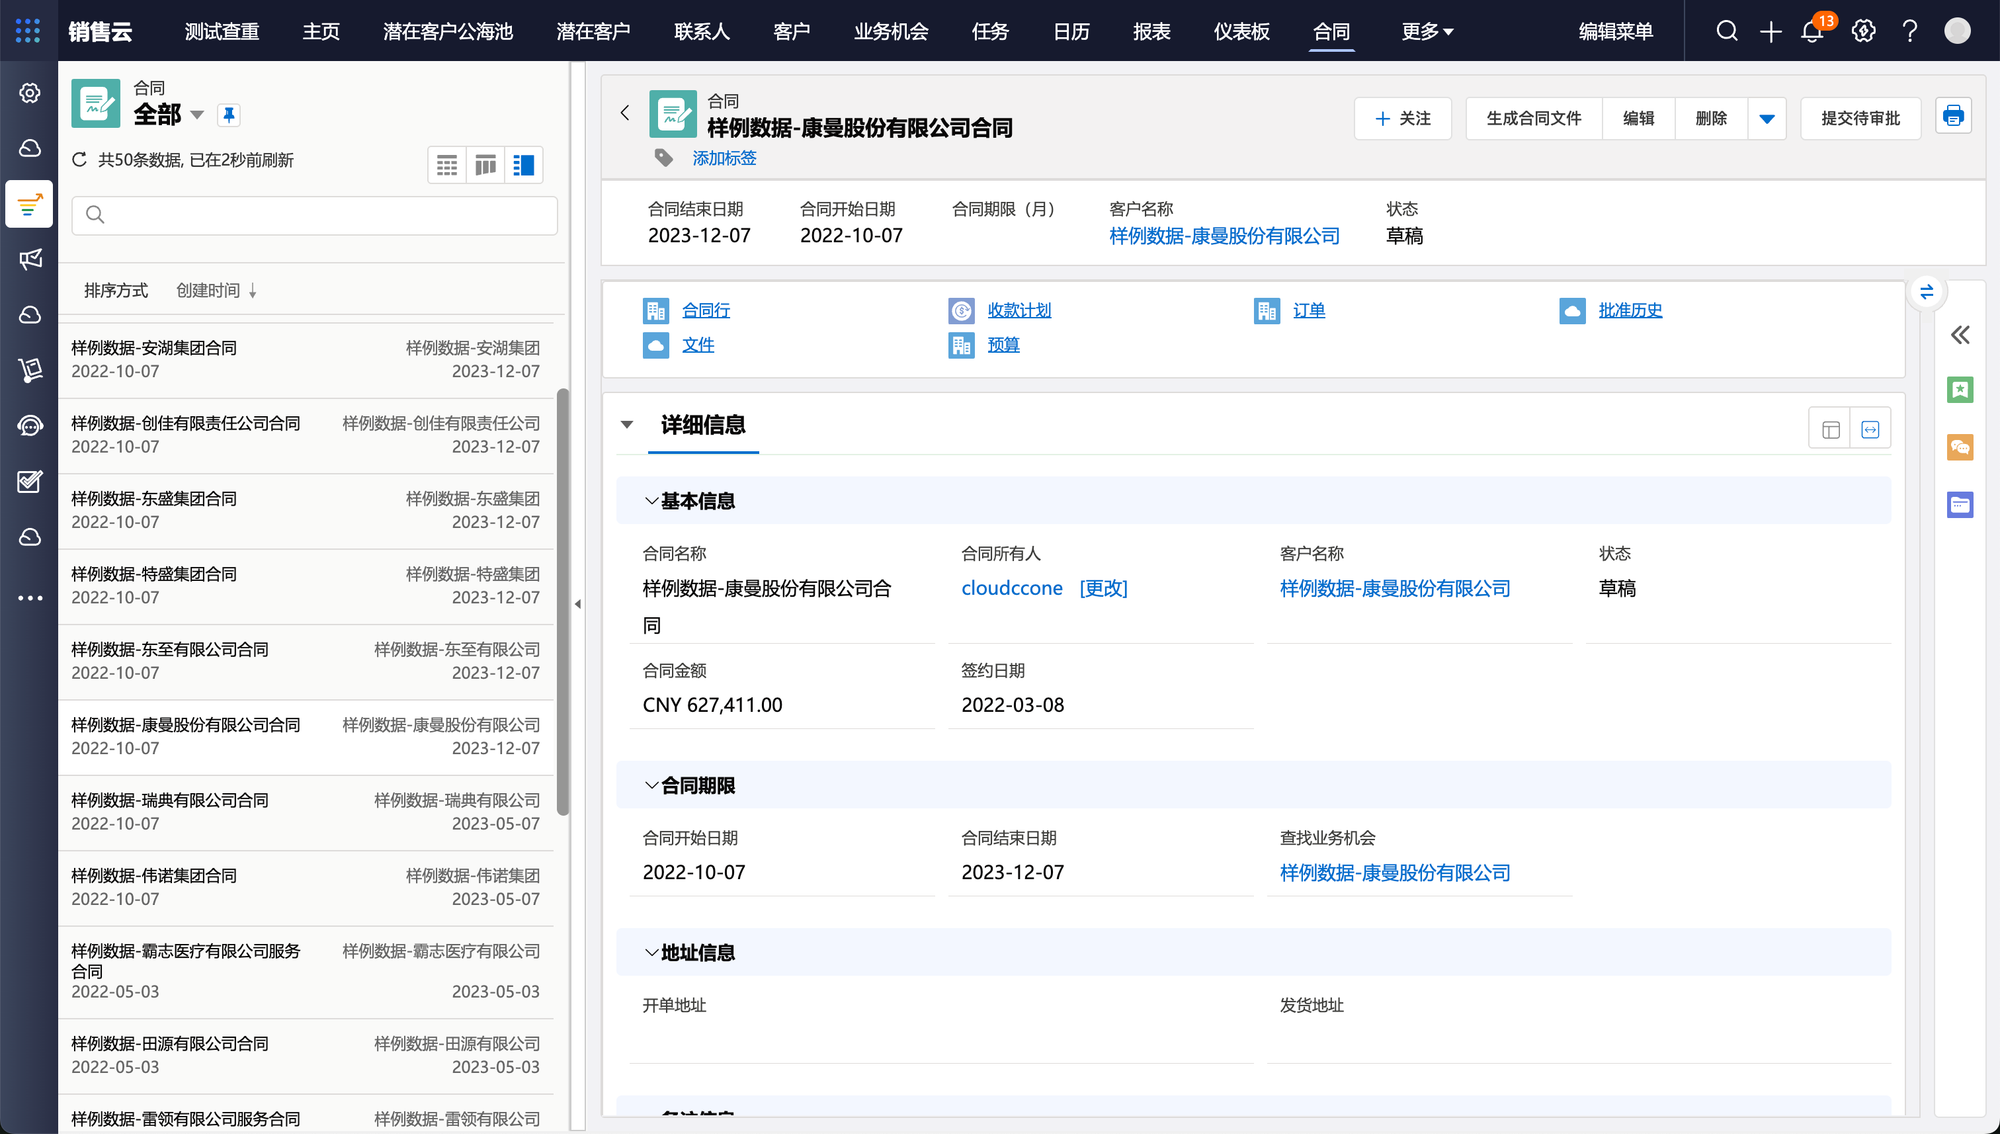Select the split list-detail view
The image size is (2000, 1134).
point(523,165)
